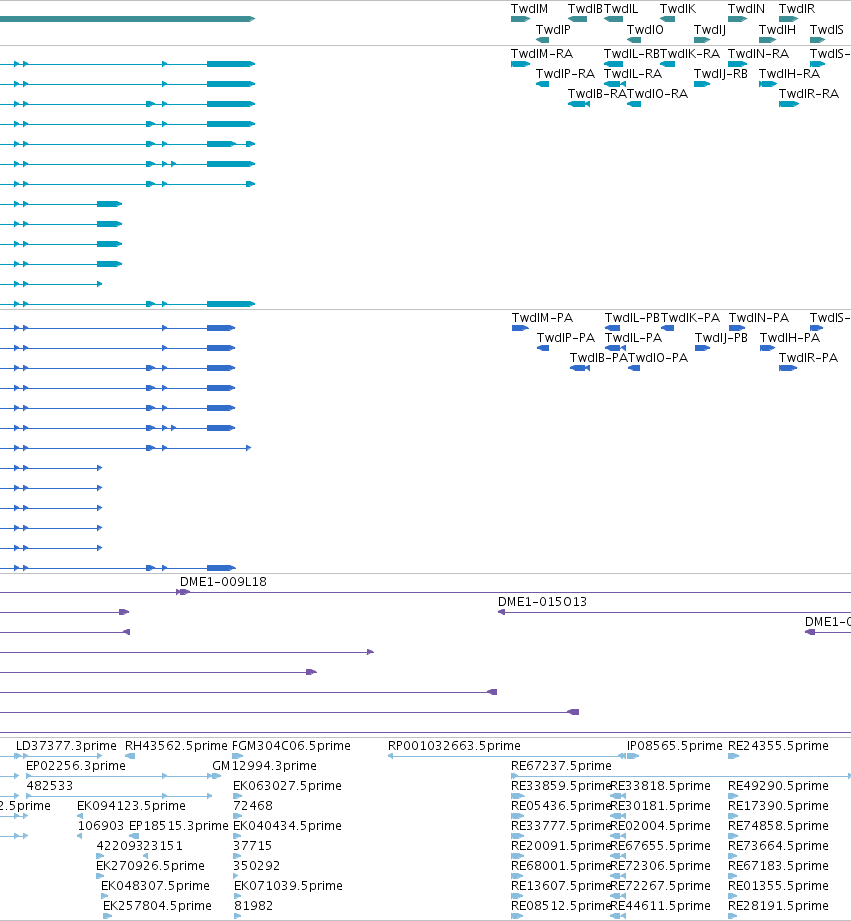
Task: Click the TwdlL-PA protein label
Action: tap(633, 338)
